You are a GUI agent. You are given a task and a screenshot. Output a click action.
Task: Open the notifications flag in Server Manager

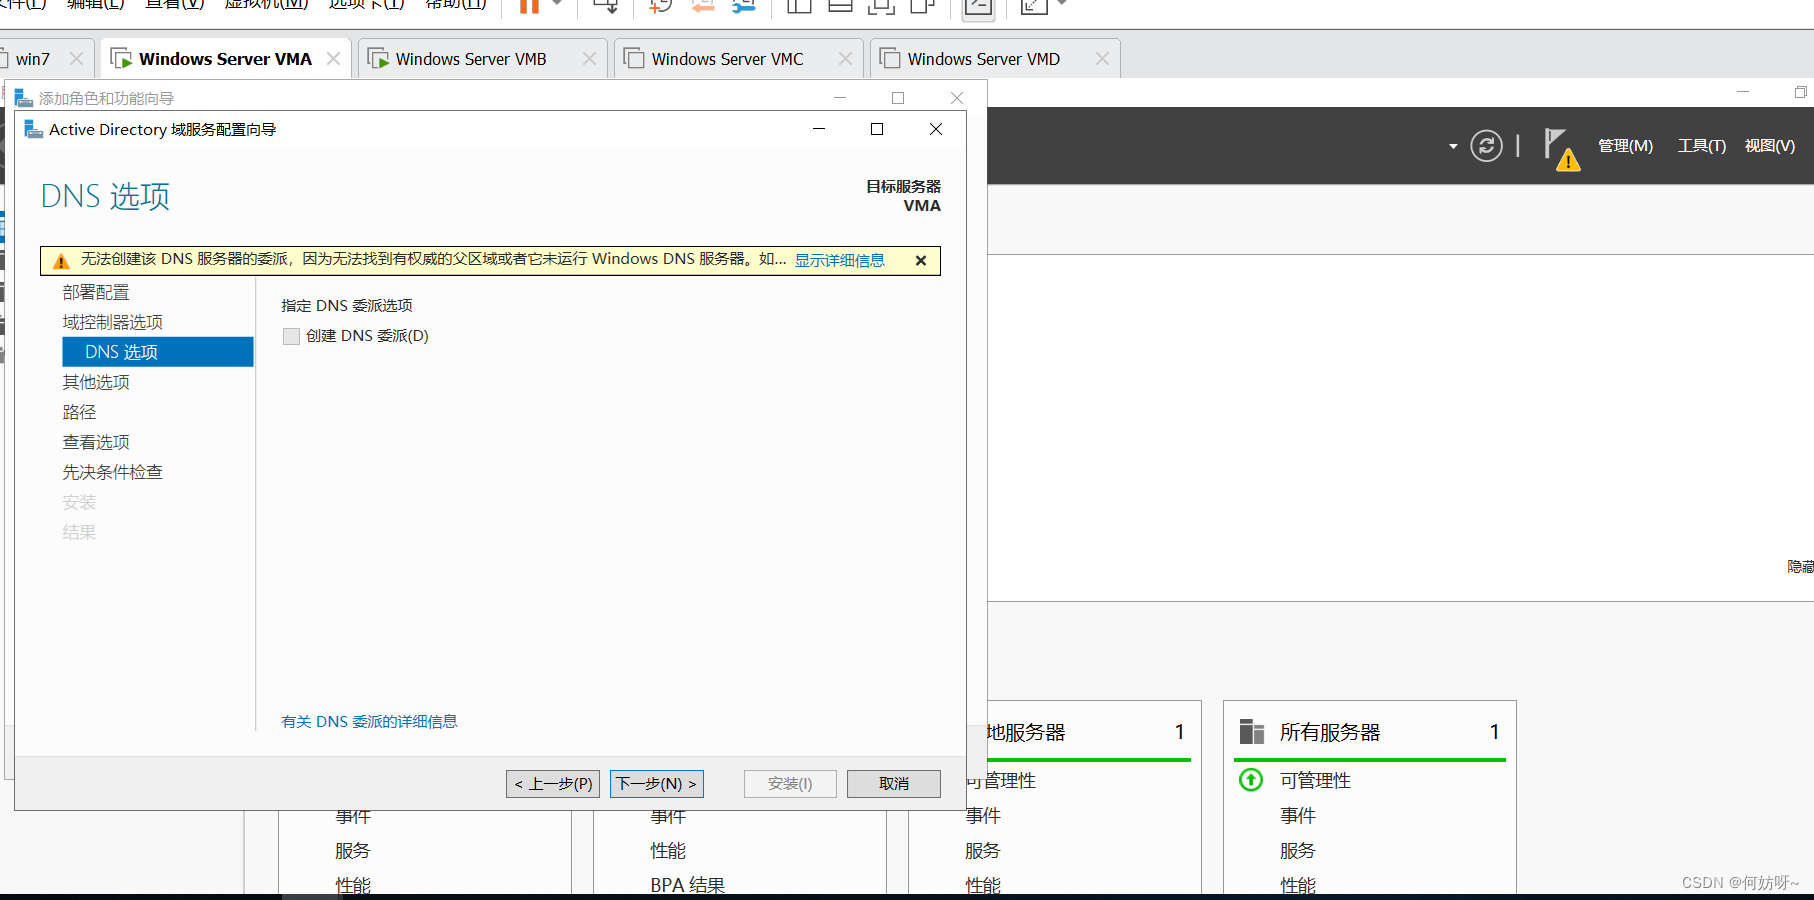pyautogui.click(x=1561, y=148)
